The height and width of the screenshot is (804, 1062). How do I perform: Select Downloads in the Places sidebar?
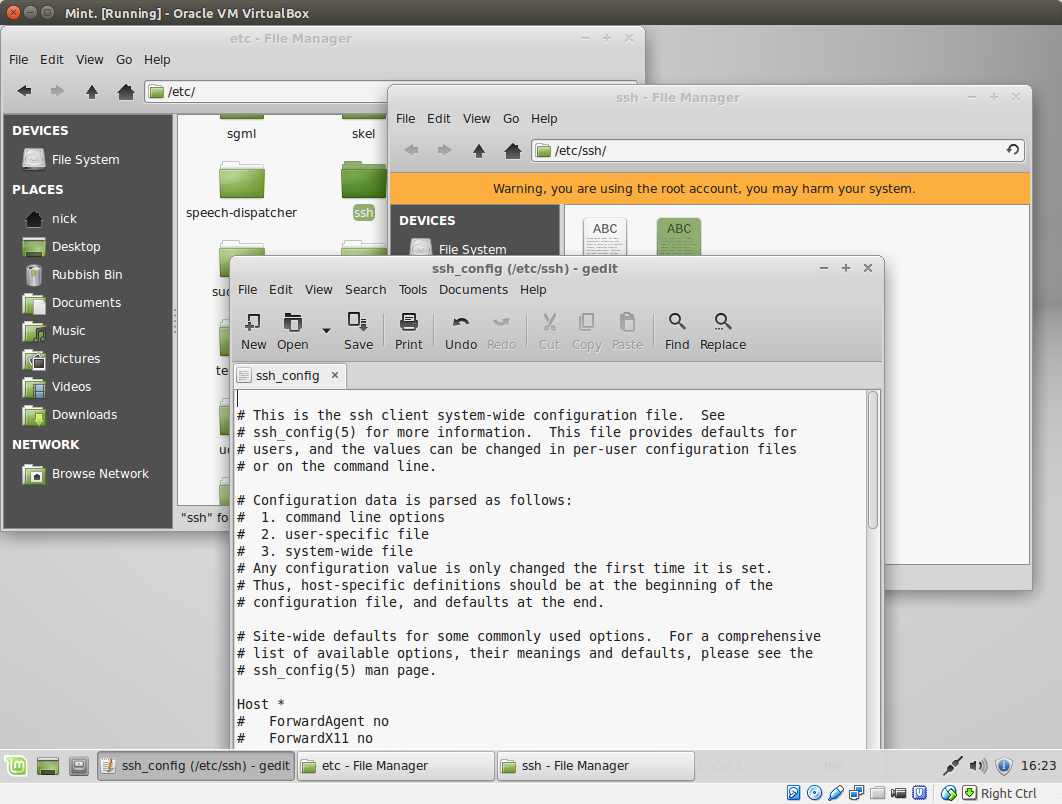click(84, 415)
